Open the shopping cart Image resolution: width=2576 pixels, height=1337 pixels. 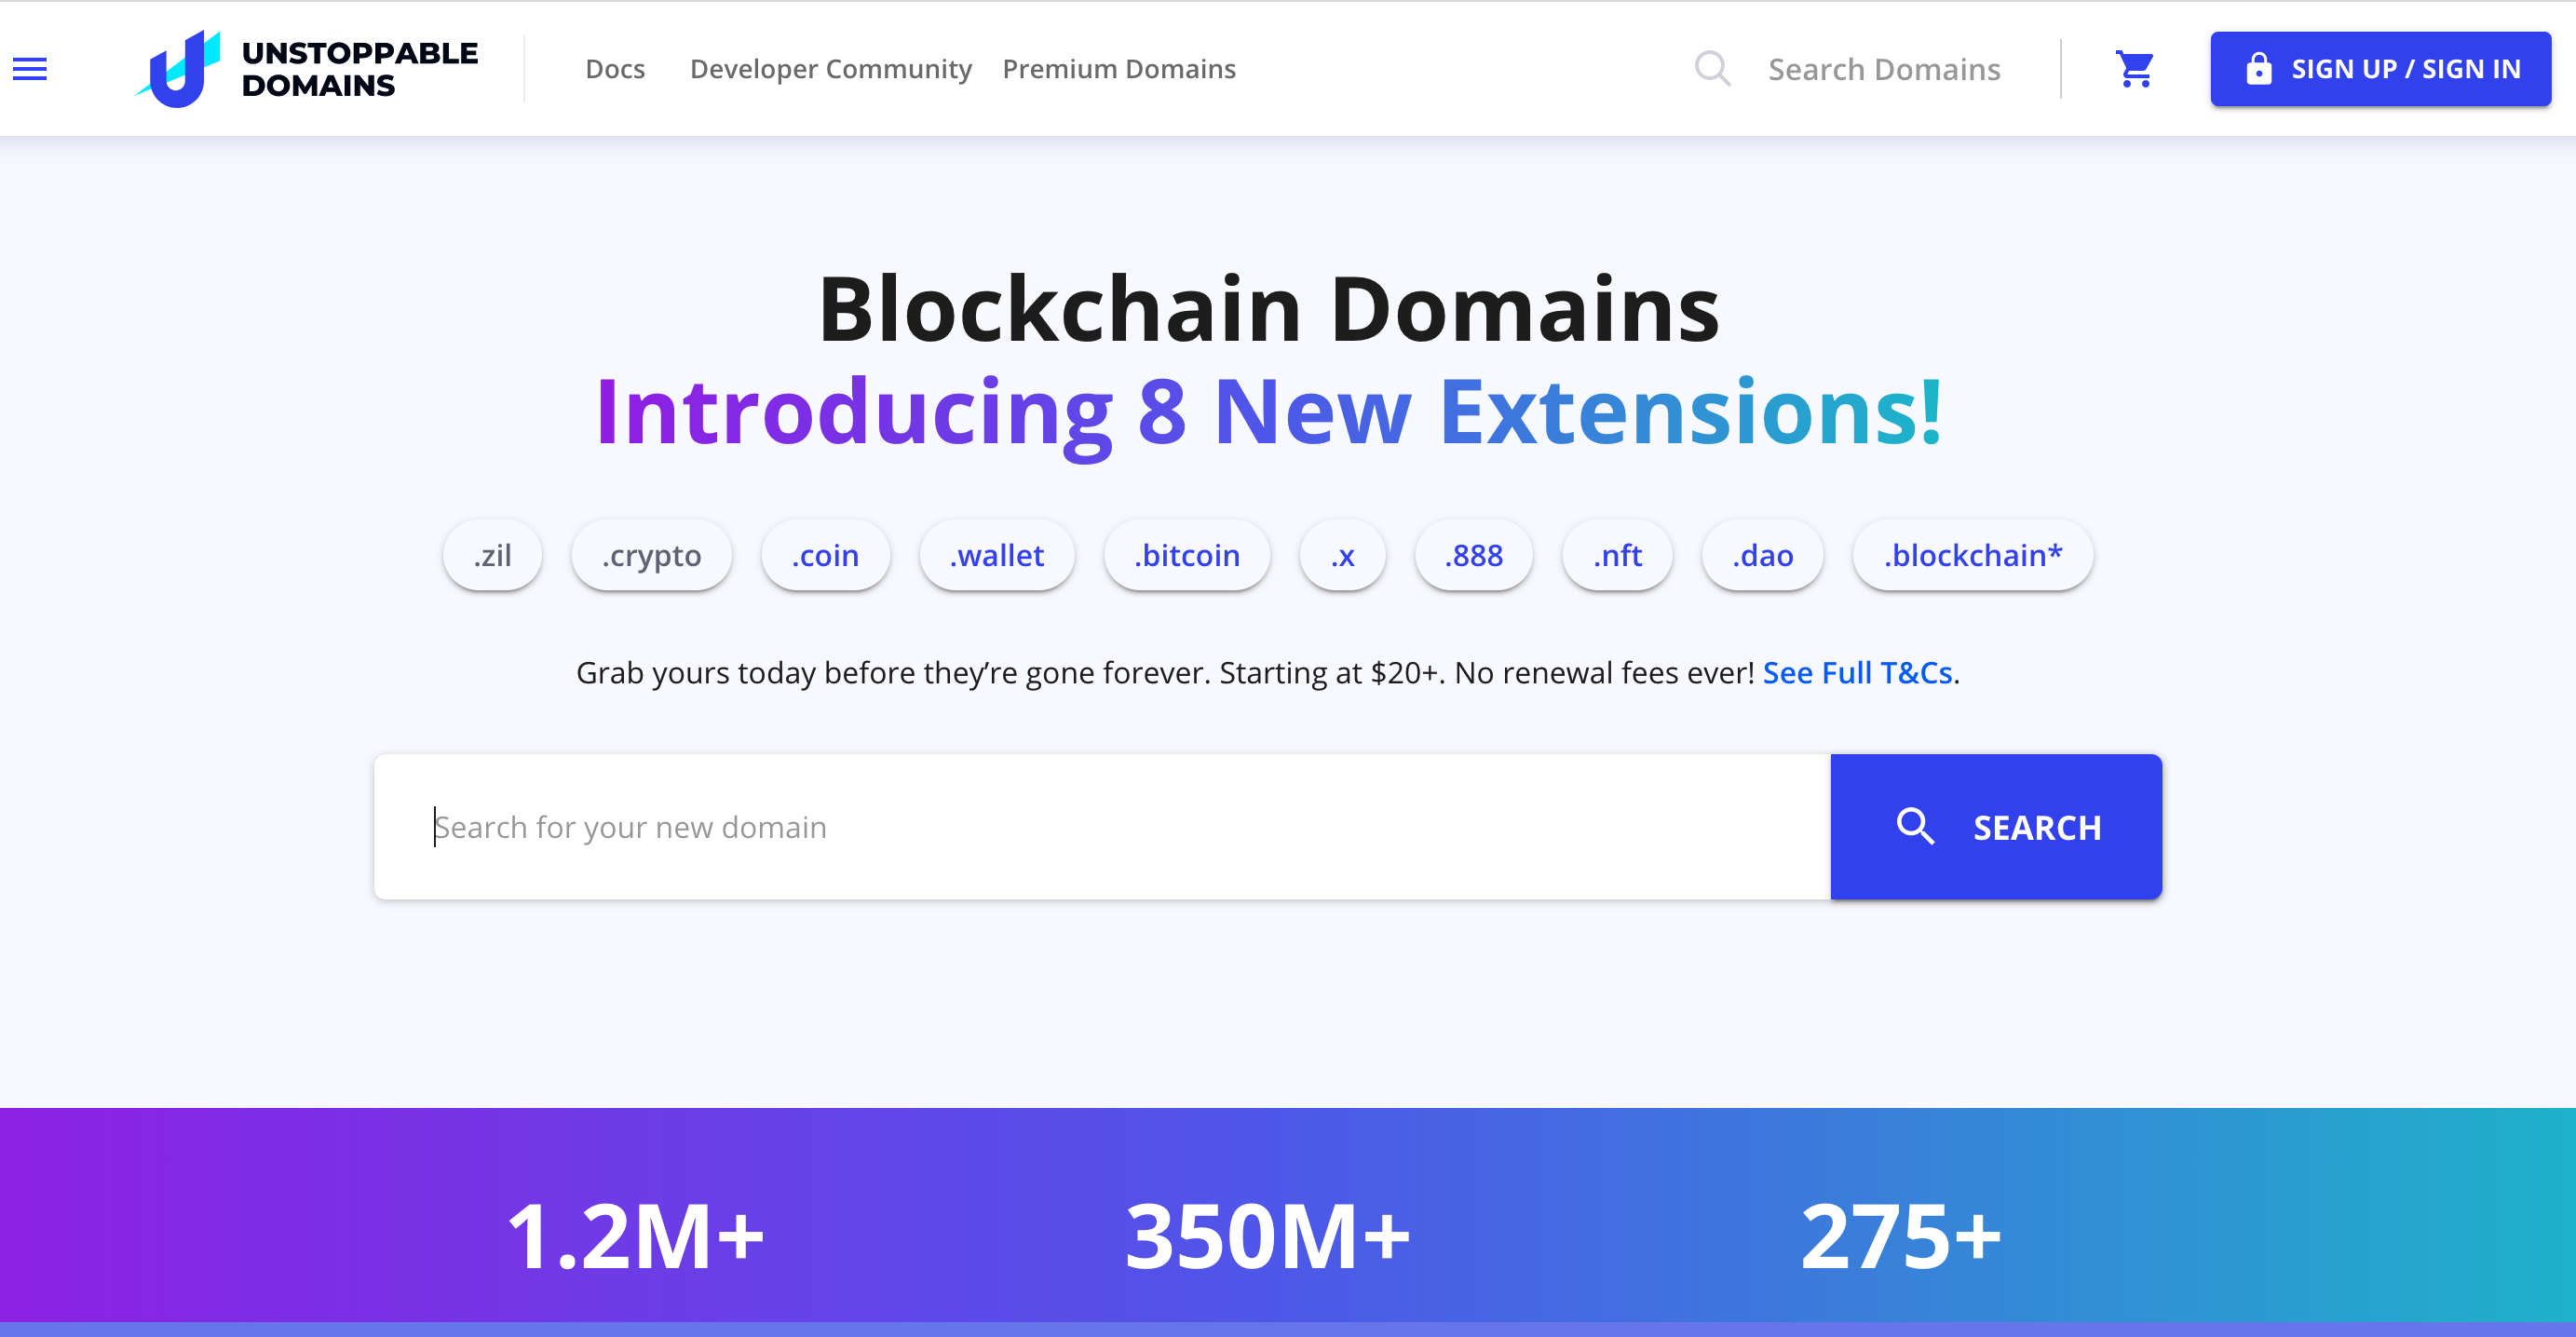[2134, 69]
